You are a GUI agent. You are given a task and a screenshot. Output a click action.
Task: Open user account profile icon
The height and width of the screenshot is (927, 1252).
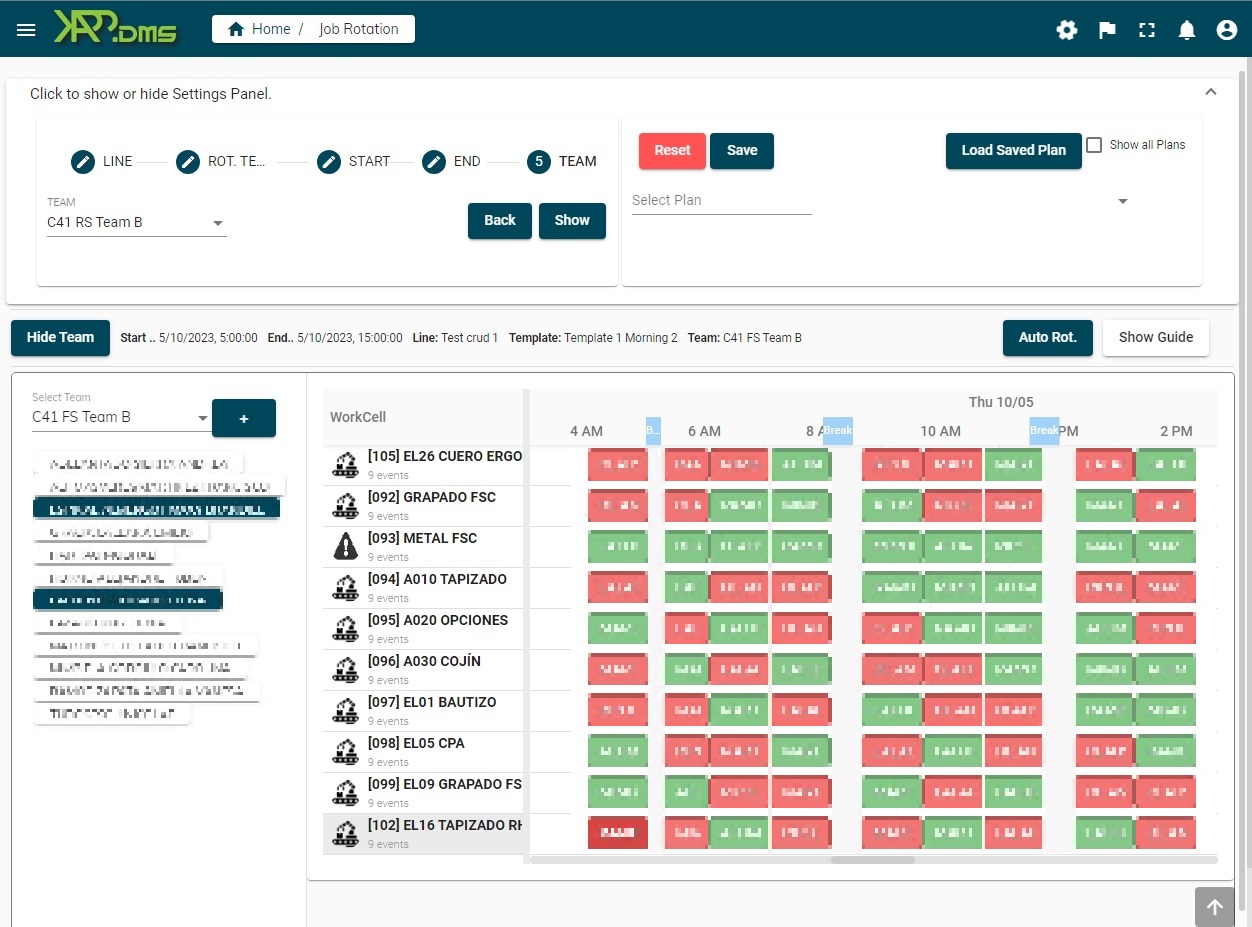tap(1227, 30)
